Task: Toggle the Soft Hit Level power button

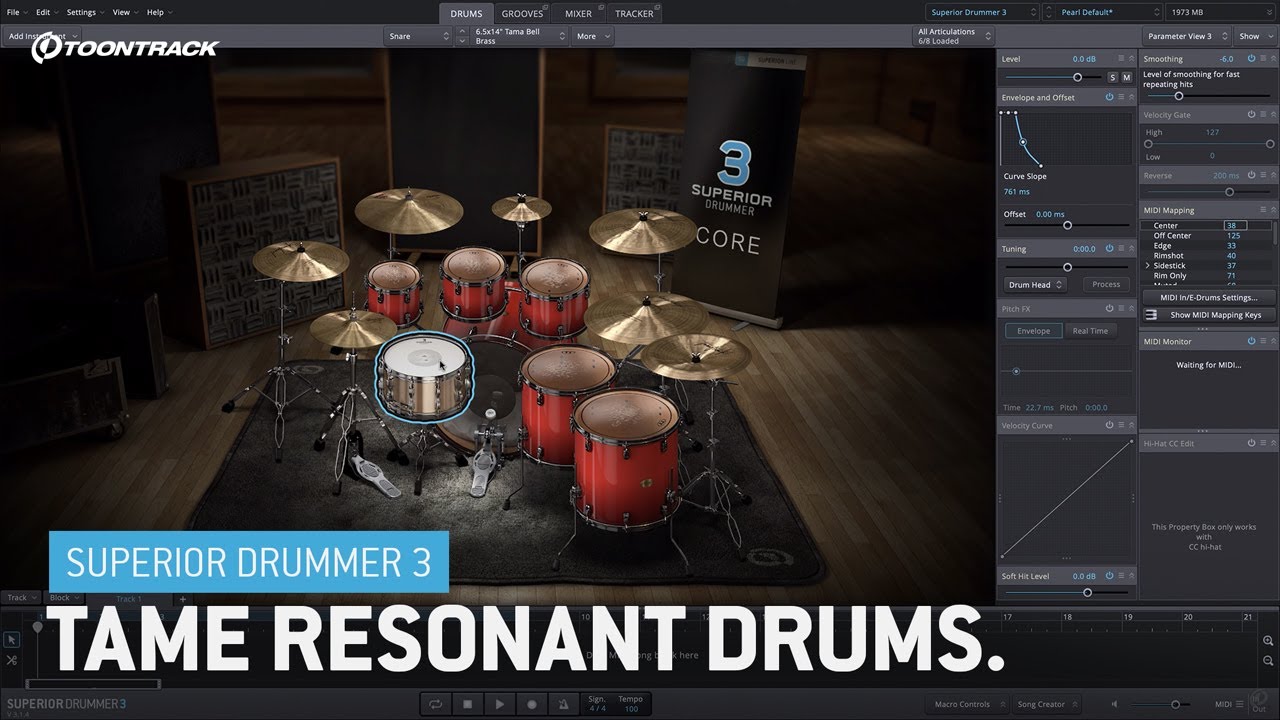Action: coord(1110,576)
